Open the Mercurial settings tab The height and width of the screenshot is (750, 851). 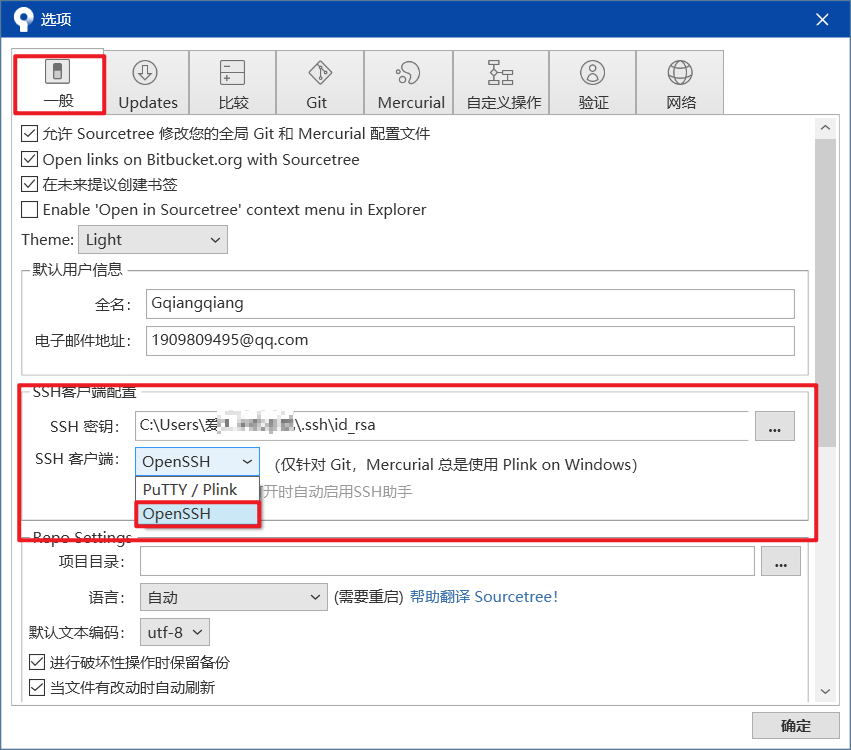(409, 82)
